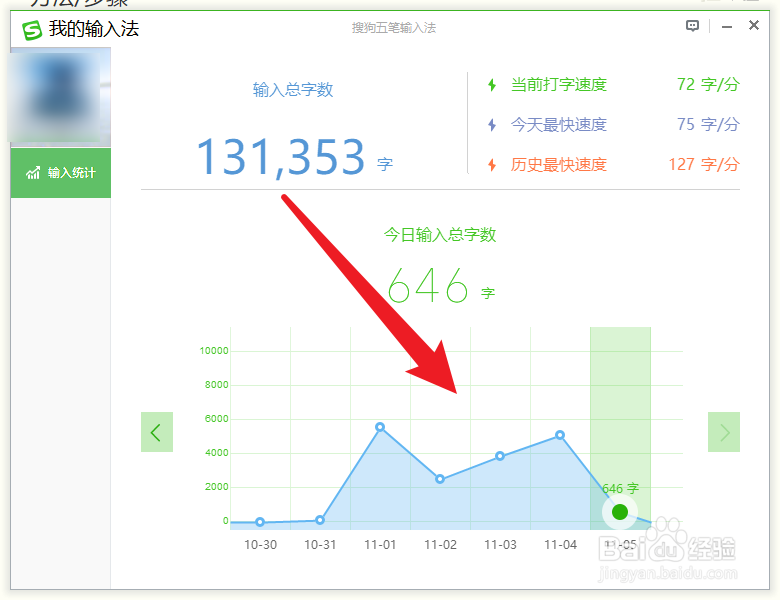Go to previous week with left arrow
Viewport: 780px width, 600px height.
(x=157, y=432)
